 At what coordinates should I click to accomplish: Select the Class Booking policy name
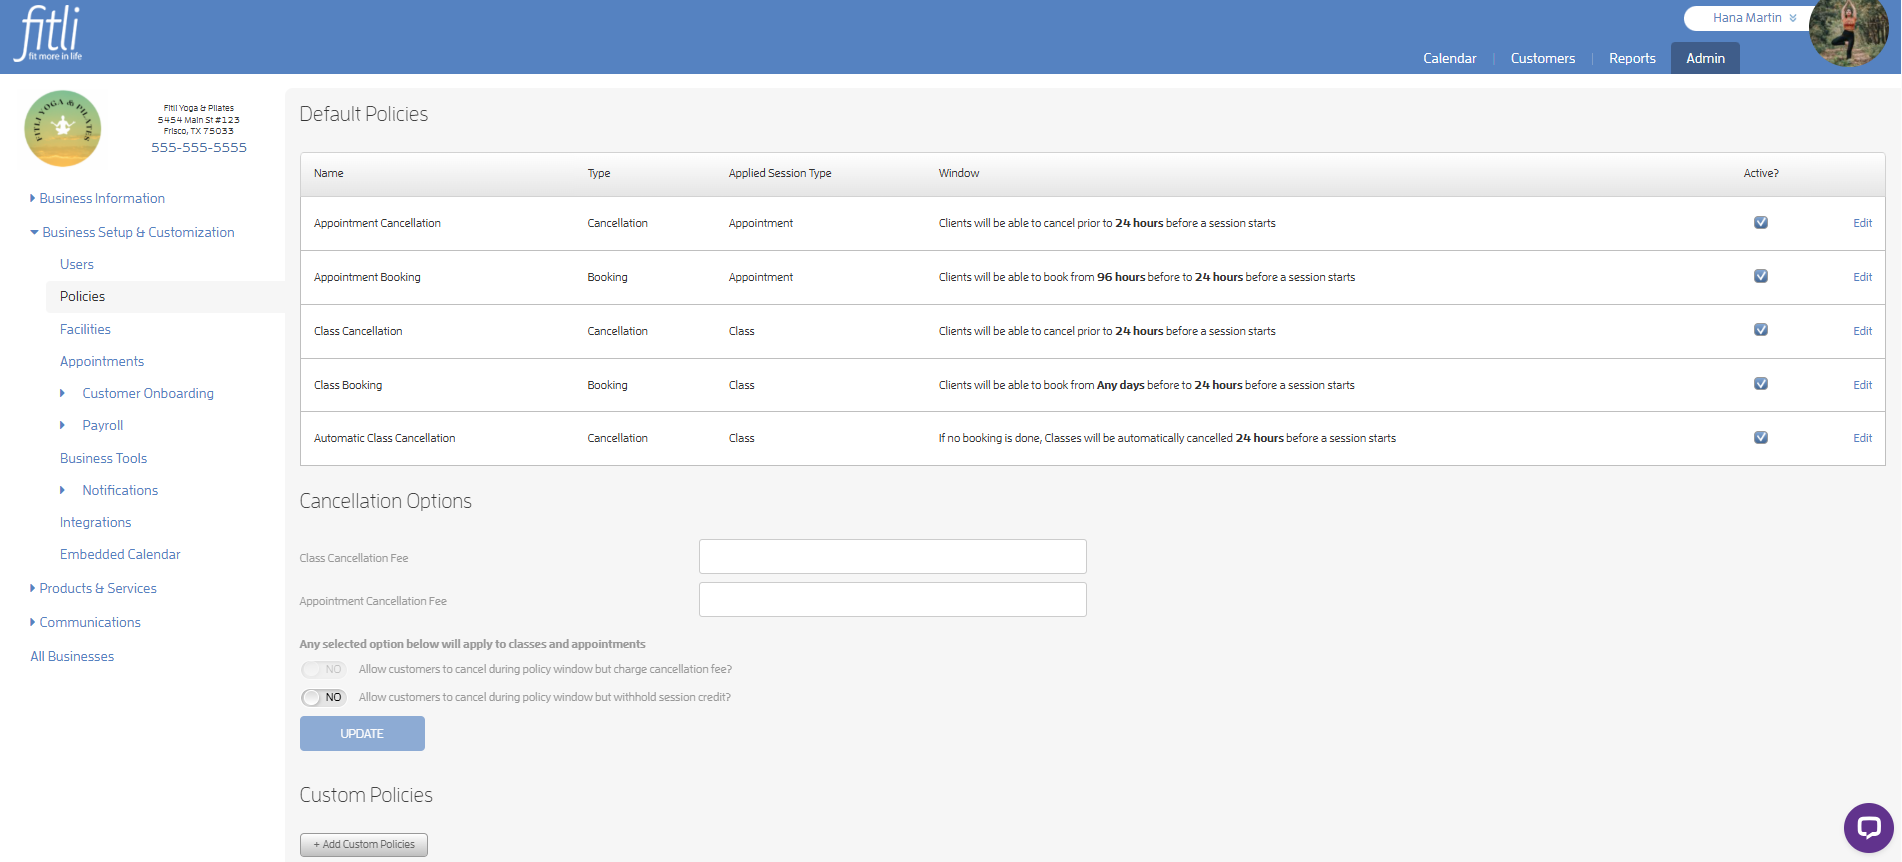tap(348, 385)
